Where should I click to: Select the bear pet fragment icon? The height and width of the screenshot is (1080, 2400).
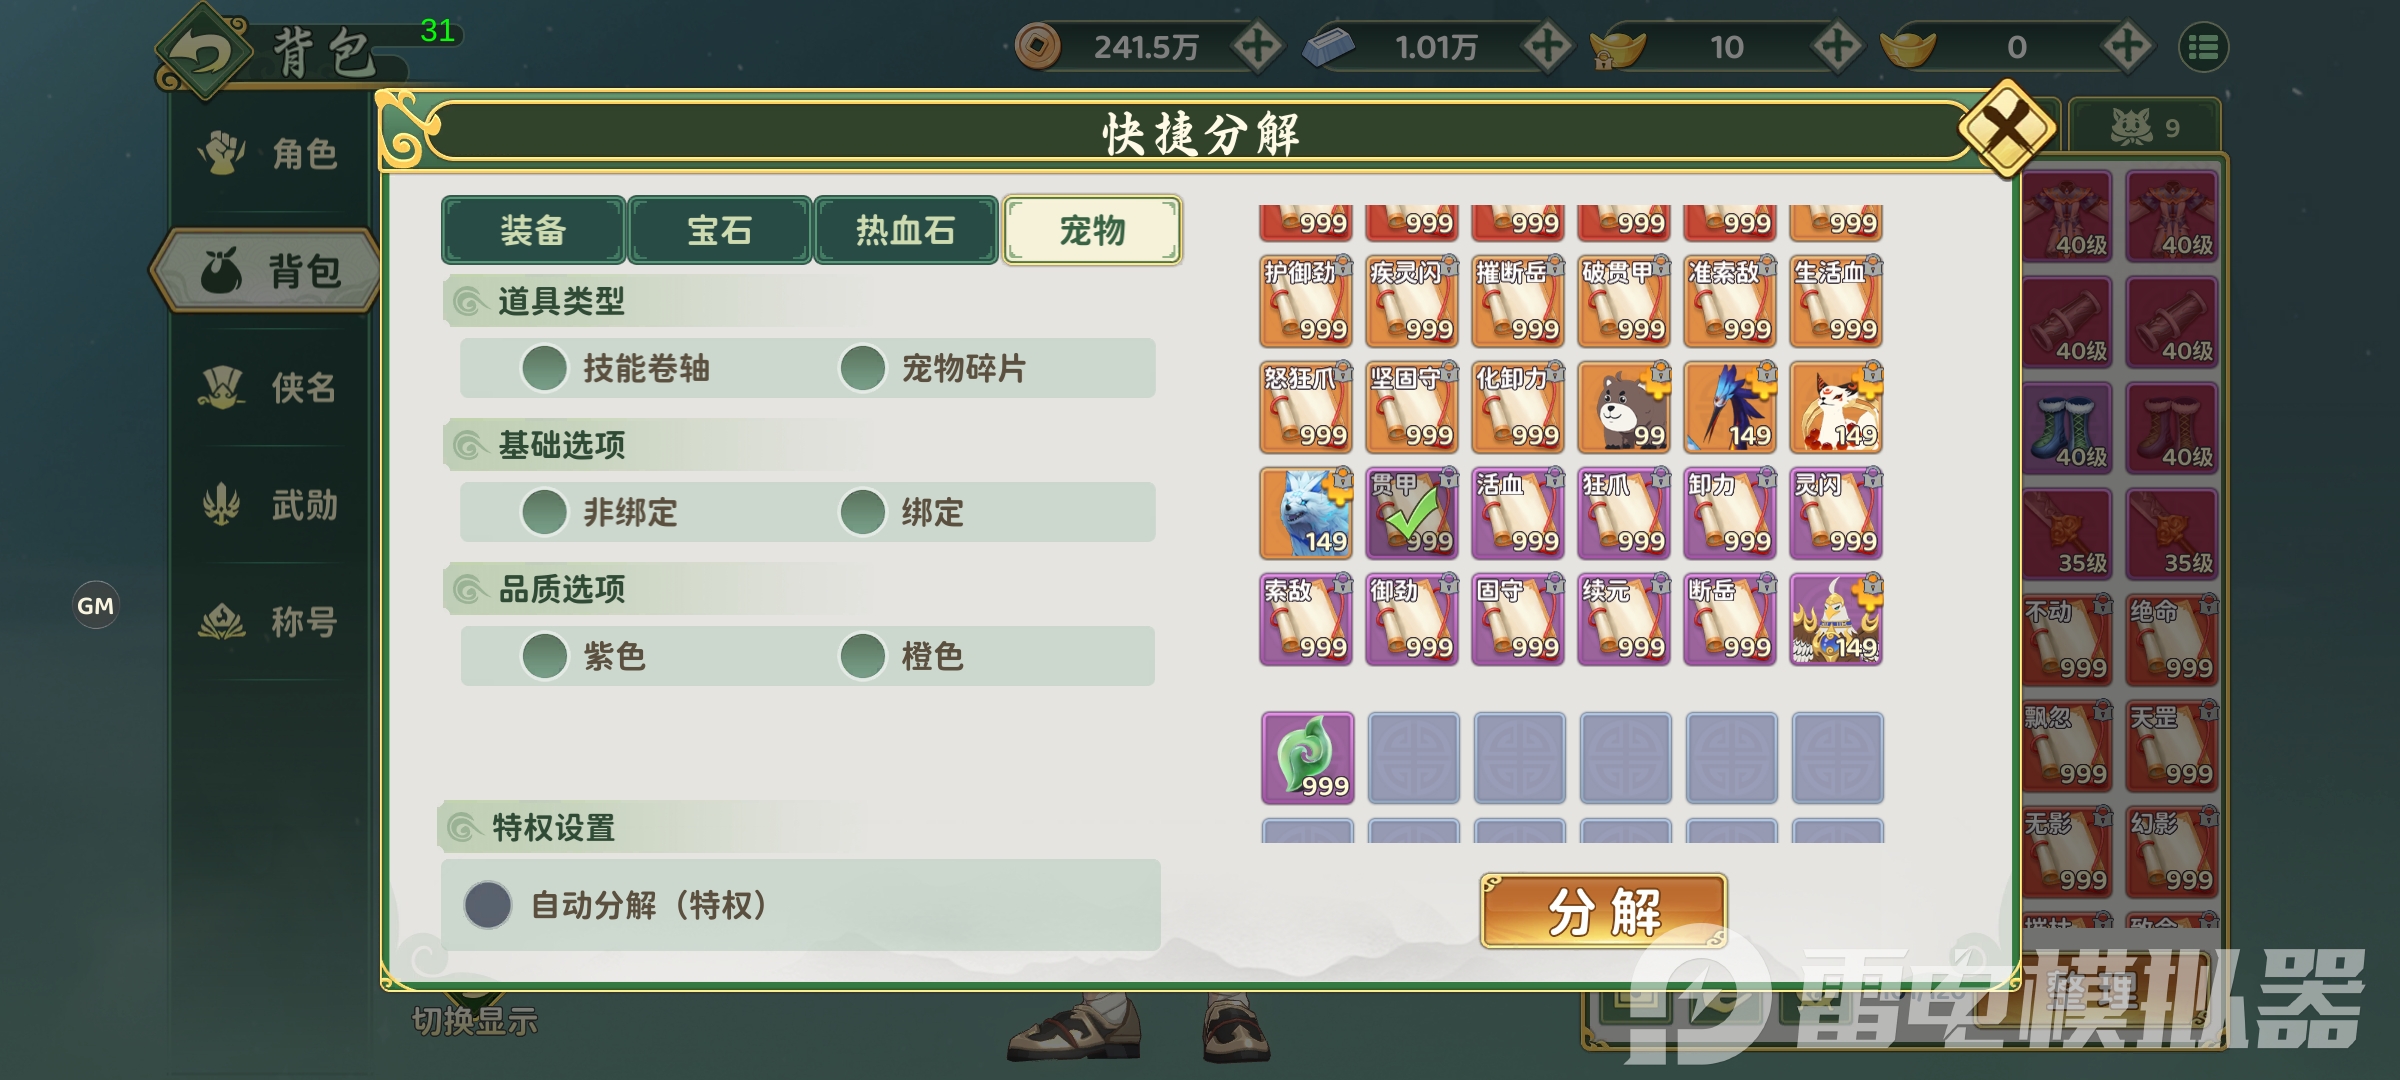tap(1625, 408)
